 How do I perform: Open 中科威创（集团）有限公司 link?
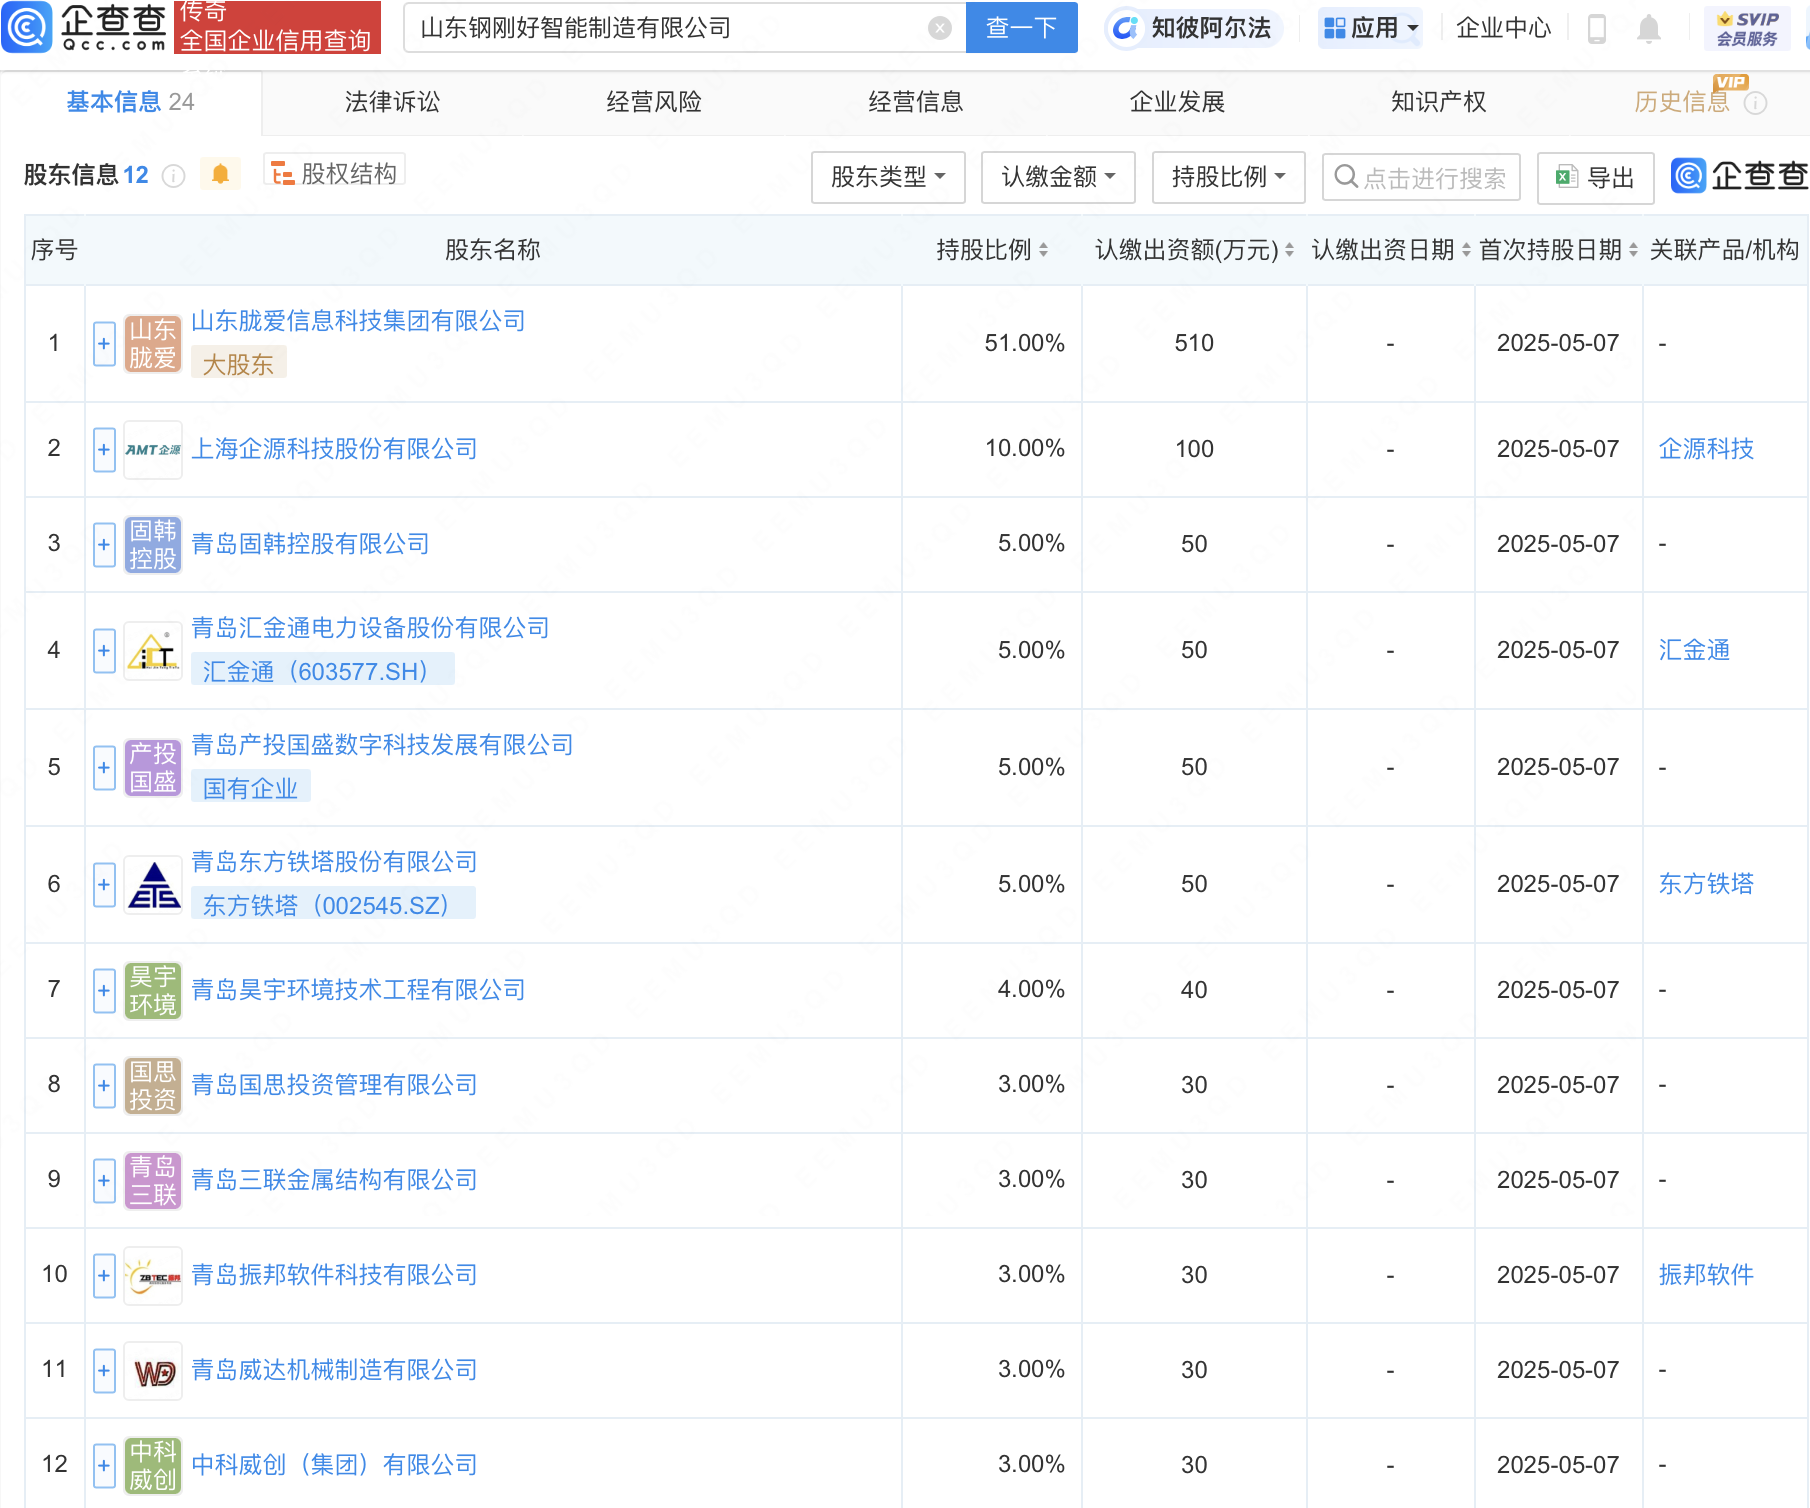pos(334,1465)
